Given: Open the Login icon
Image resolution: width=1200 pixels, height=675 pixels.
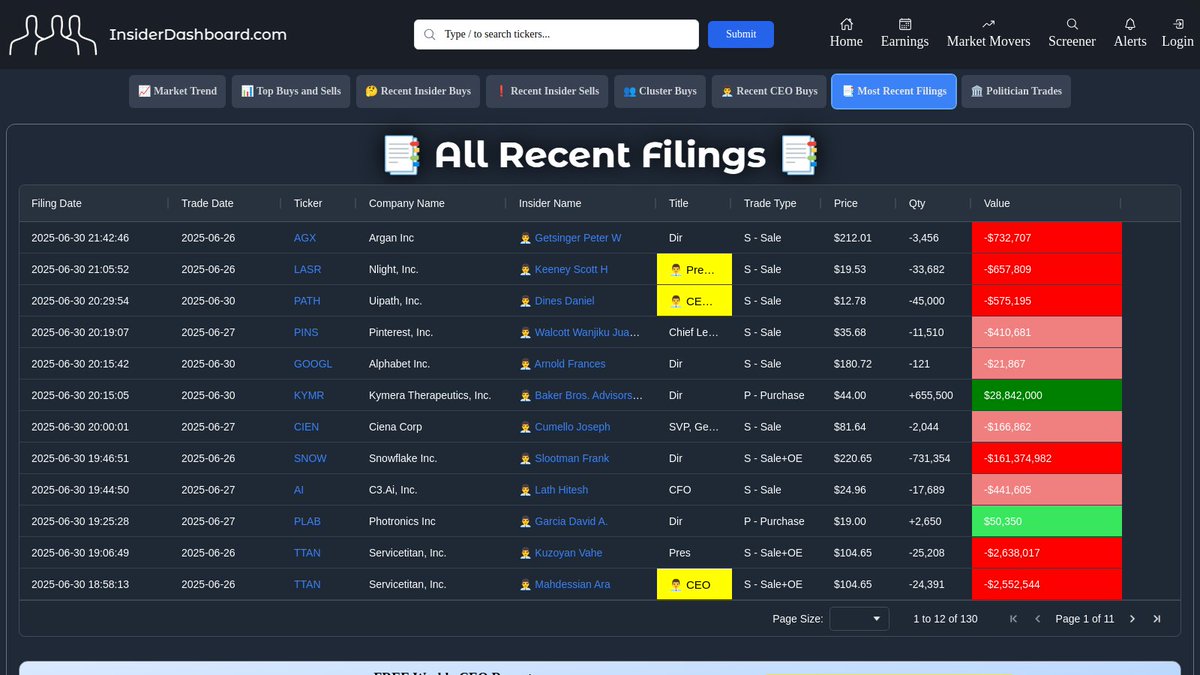Looking at the screenshot, I should click(x=1177, y=24).
